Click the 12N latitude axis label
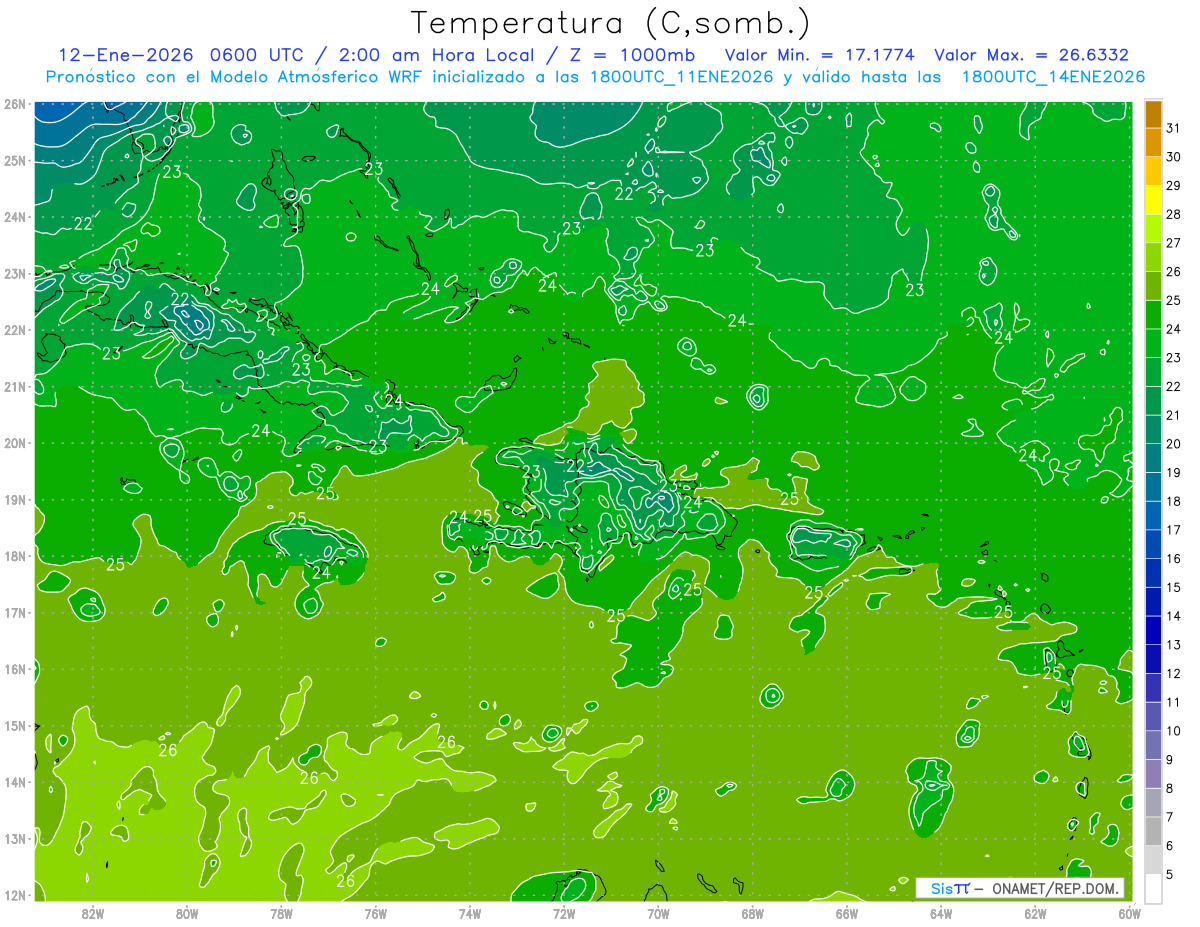 [14, 895]
